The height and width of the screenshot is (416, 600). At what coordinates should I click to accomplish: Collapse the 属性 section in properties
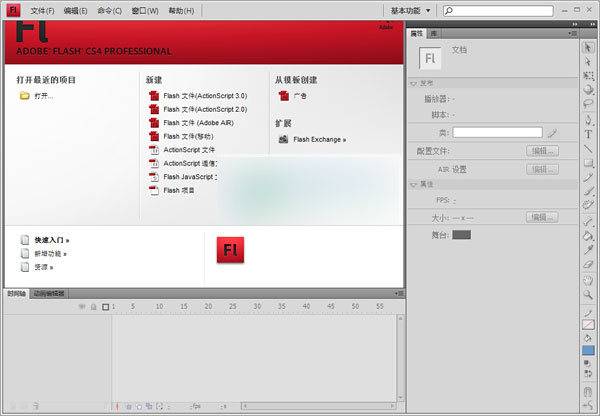coord(414,184)
